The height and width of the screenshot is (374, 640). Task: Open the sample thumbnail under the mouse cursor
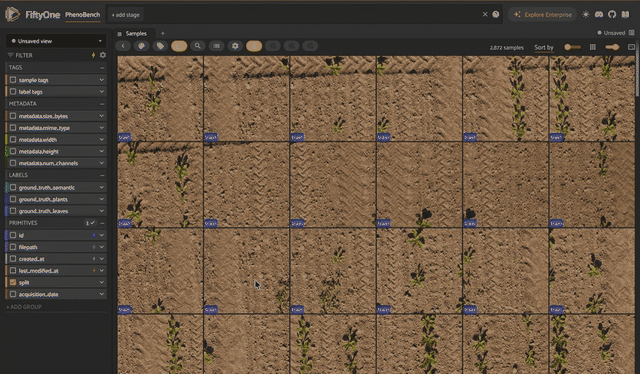[246, 271]
